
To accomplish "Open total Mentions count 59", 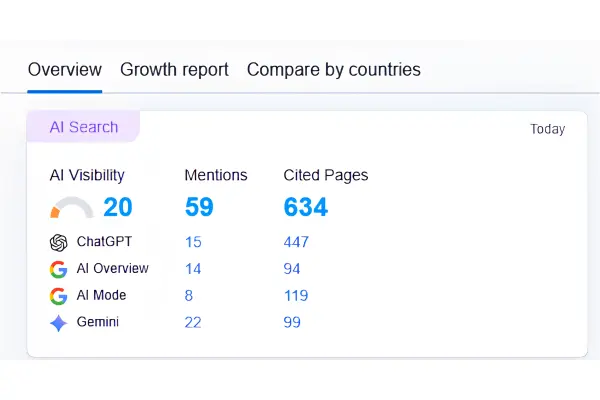I will pyautogui.click(x=199, y=207).
